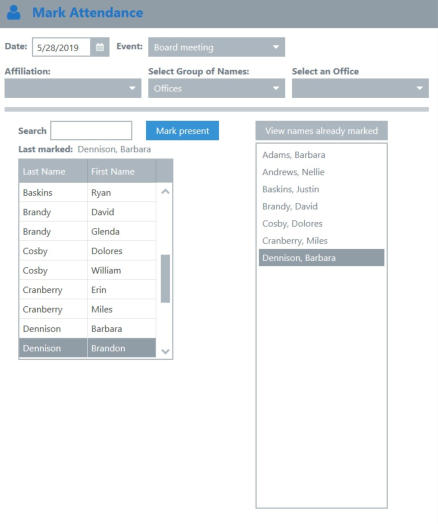
Task: Expand the Affiliation dropdown
Action: [73, 88]
